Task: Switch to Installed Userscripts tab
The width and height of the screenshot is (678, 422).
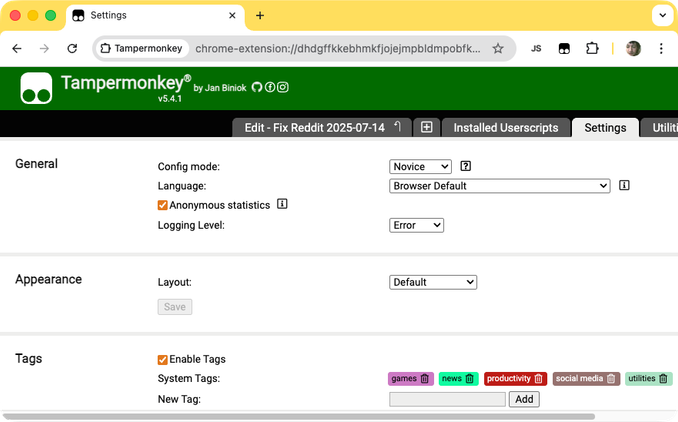Action: tap(506, 128)
